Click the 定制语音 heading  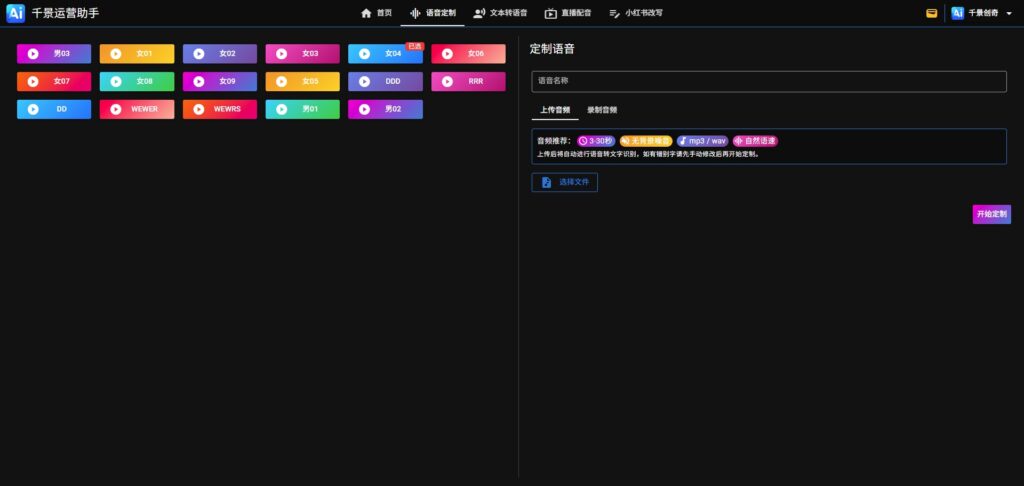(x=552, y=49)
